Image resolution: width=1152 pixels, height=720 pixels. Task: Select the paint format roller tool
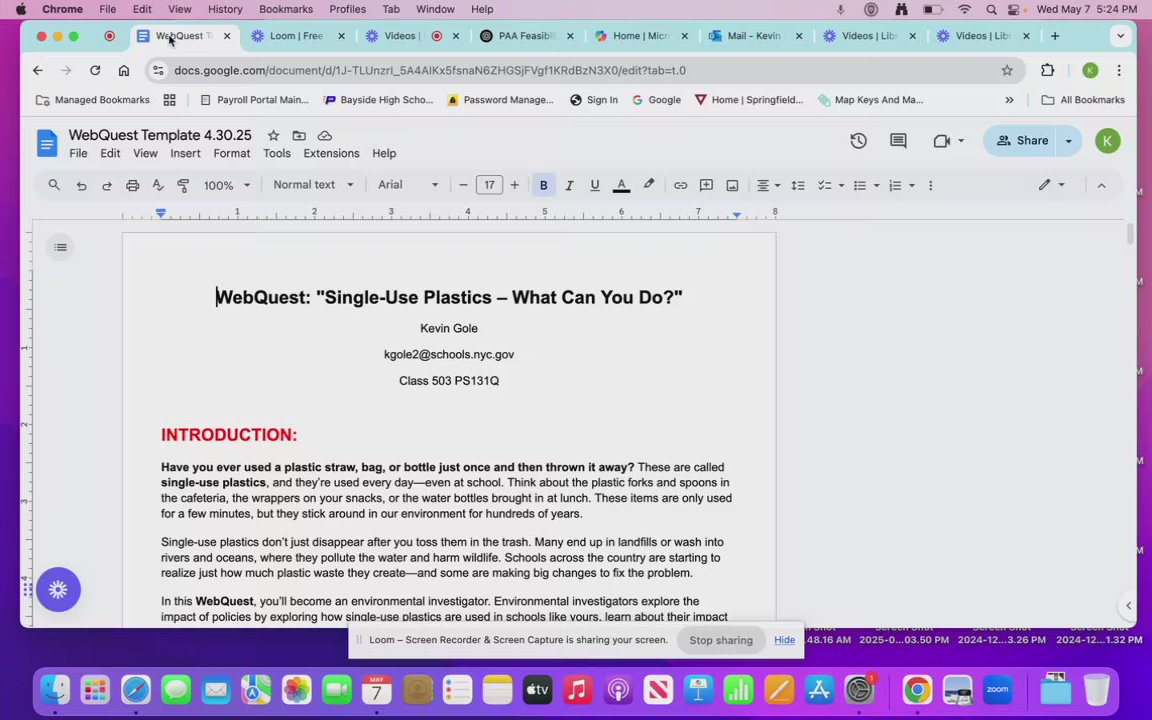click(x=184, y=185)
